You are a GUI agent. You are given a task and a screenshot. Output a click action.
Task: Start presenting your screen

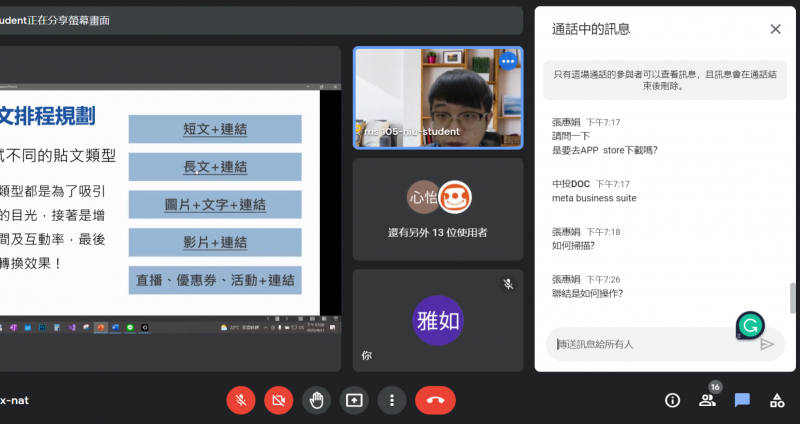[354, 401]
